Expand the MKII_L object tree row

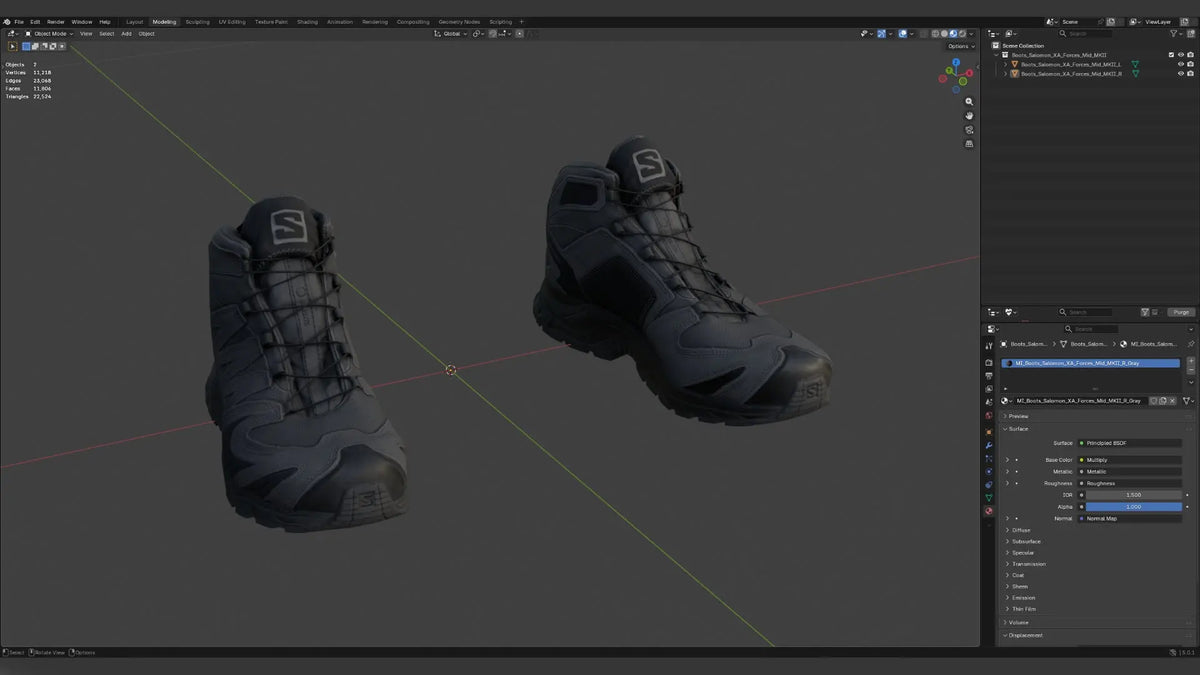(x=1006, y=64)
